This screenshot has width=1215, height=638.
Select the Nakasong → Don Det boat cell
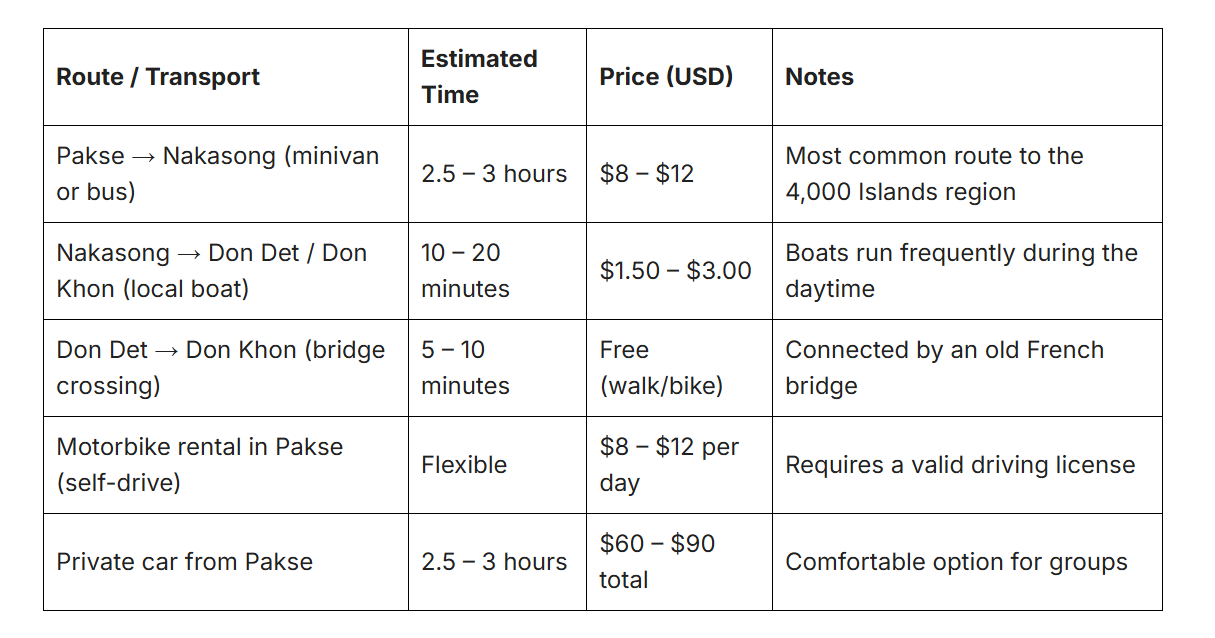pyautogui.click(x=226, y=271)
